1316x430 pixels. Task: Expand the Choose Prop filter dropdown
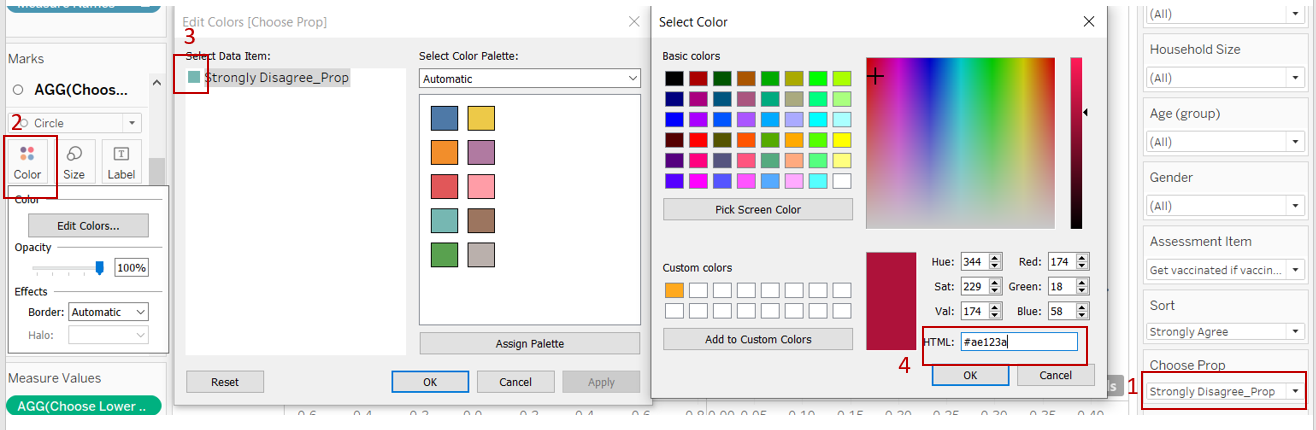tap(1225, 391)
